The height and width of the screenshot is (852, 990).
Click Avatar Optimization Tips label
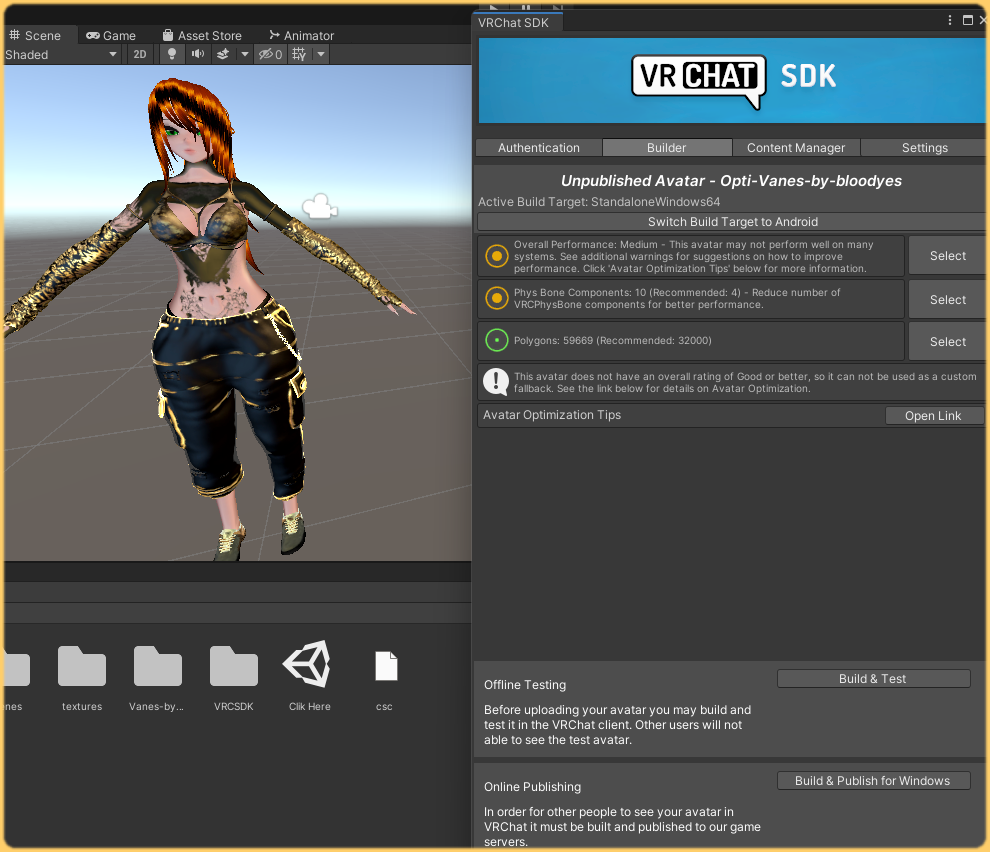(x=552, y=415)
